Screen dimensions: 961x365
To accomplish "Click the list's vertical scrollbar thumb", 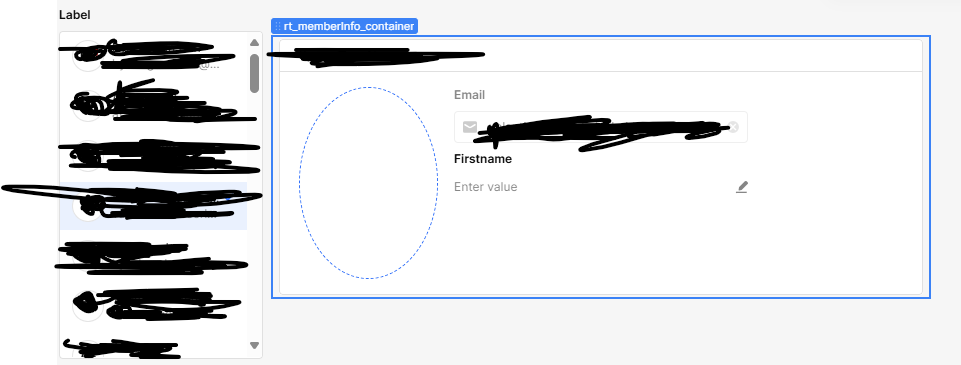I will tap(254, 73).
